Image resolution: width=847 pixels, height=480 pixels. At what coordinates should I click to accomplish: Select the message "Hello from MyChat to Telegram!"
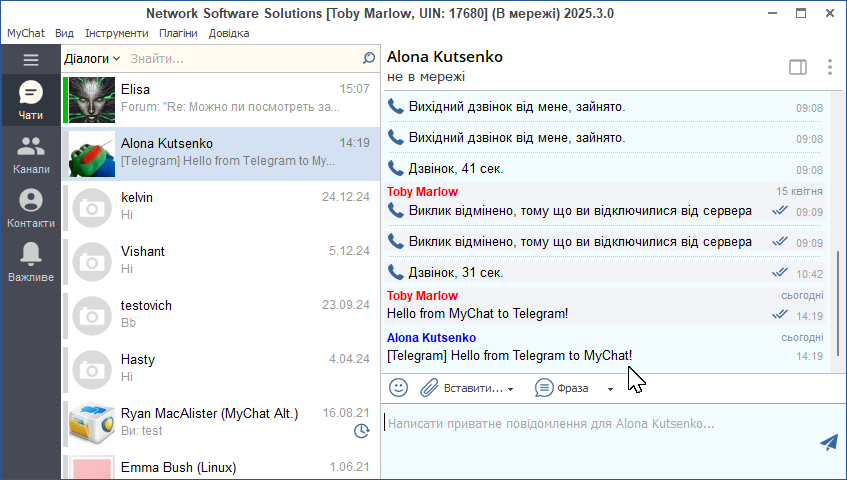pos(478,314)
